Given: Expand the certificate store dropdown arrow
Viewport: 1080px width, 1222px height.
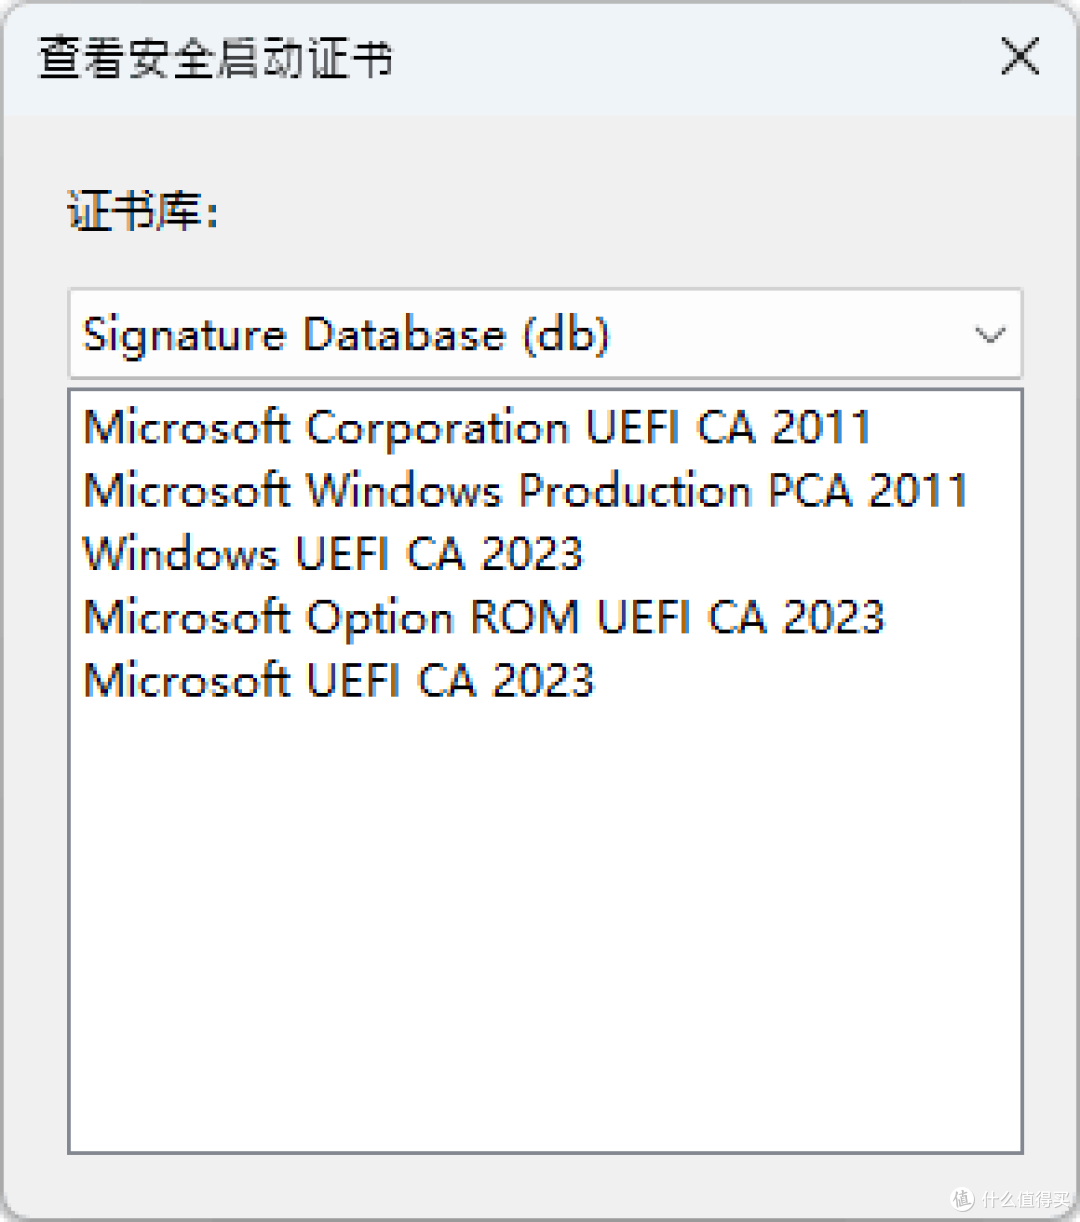Looking at the screenshot, I should click(990, 335).
